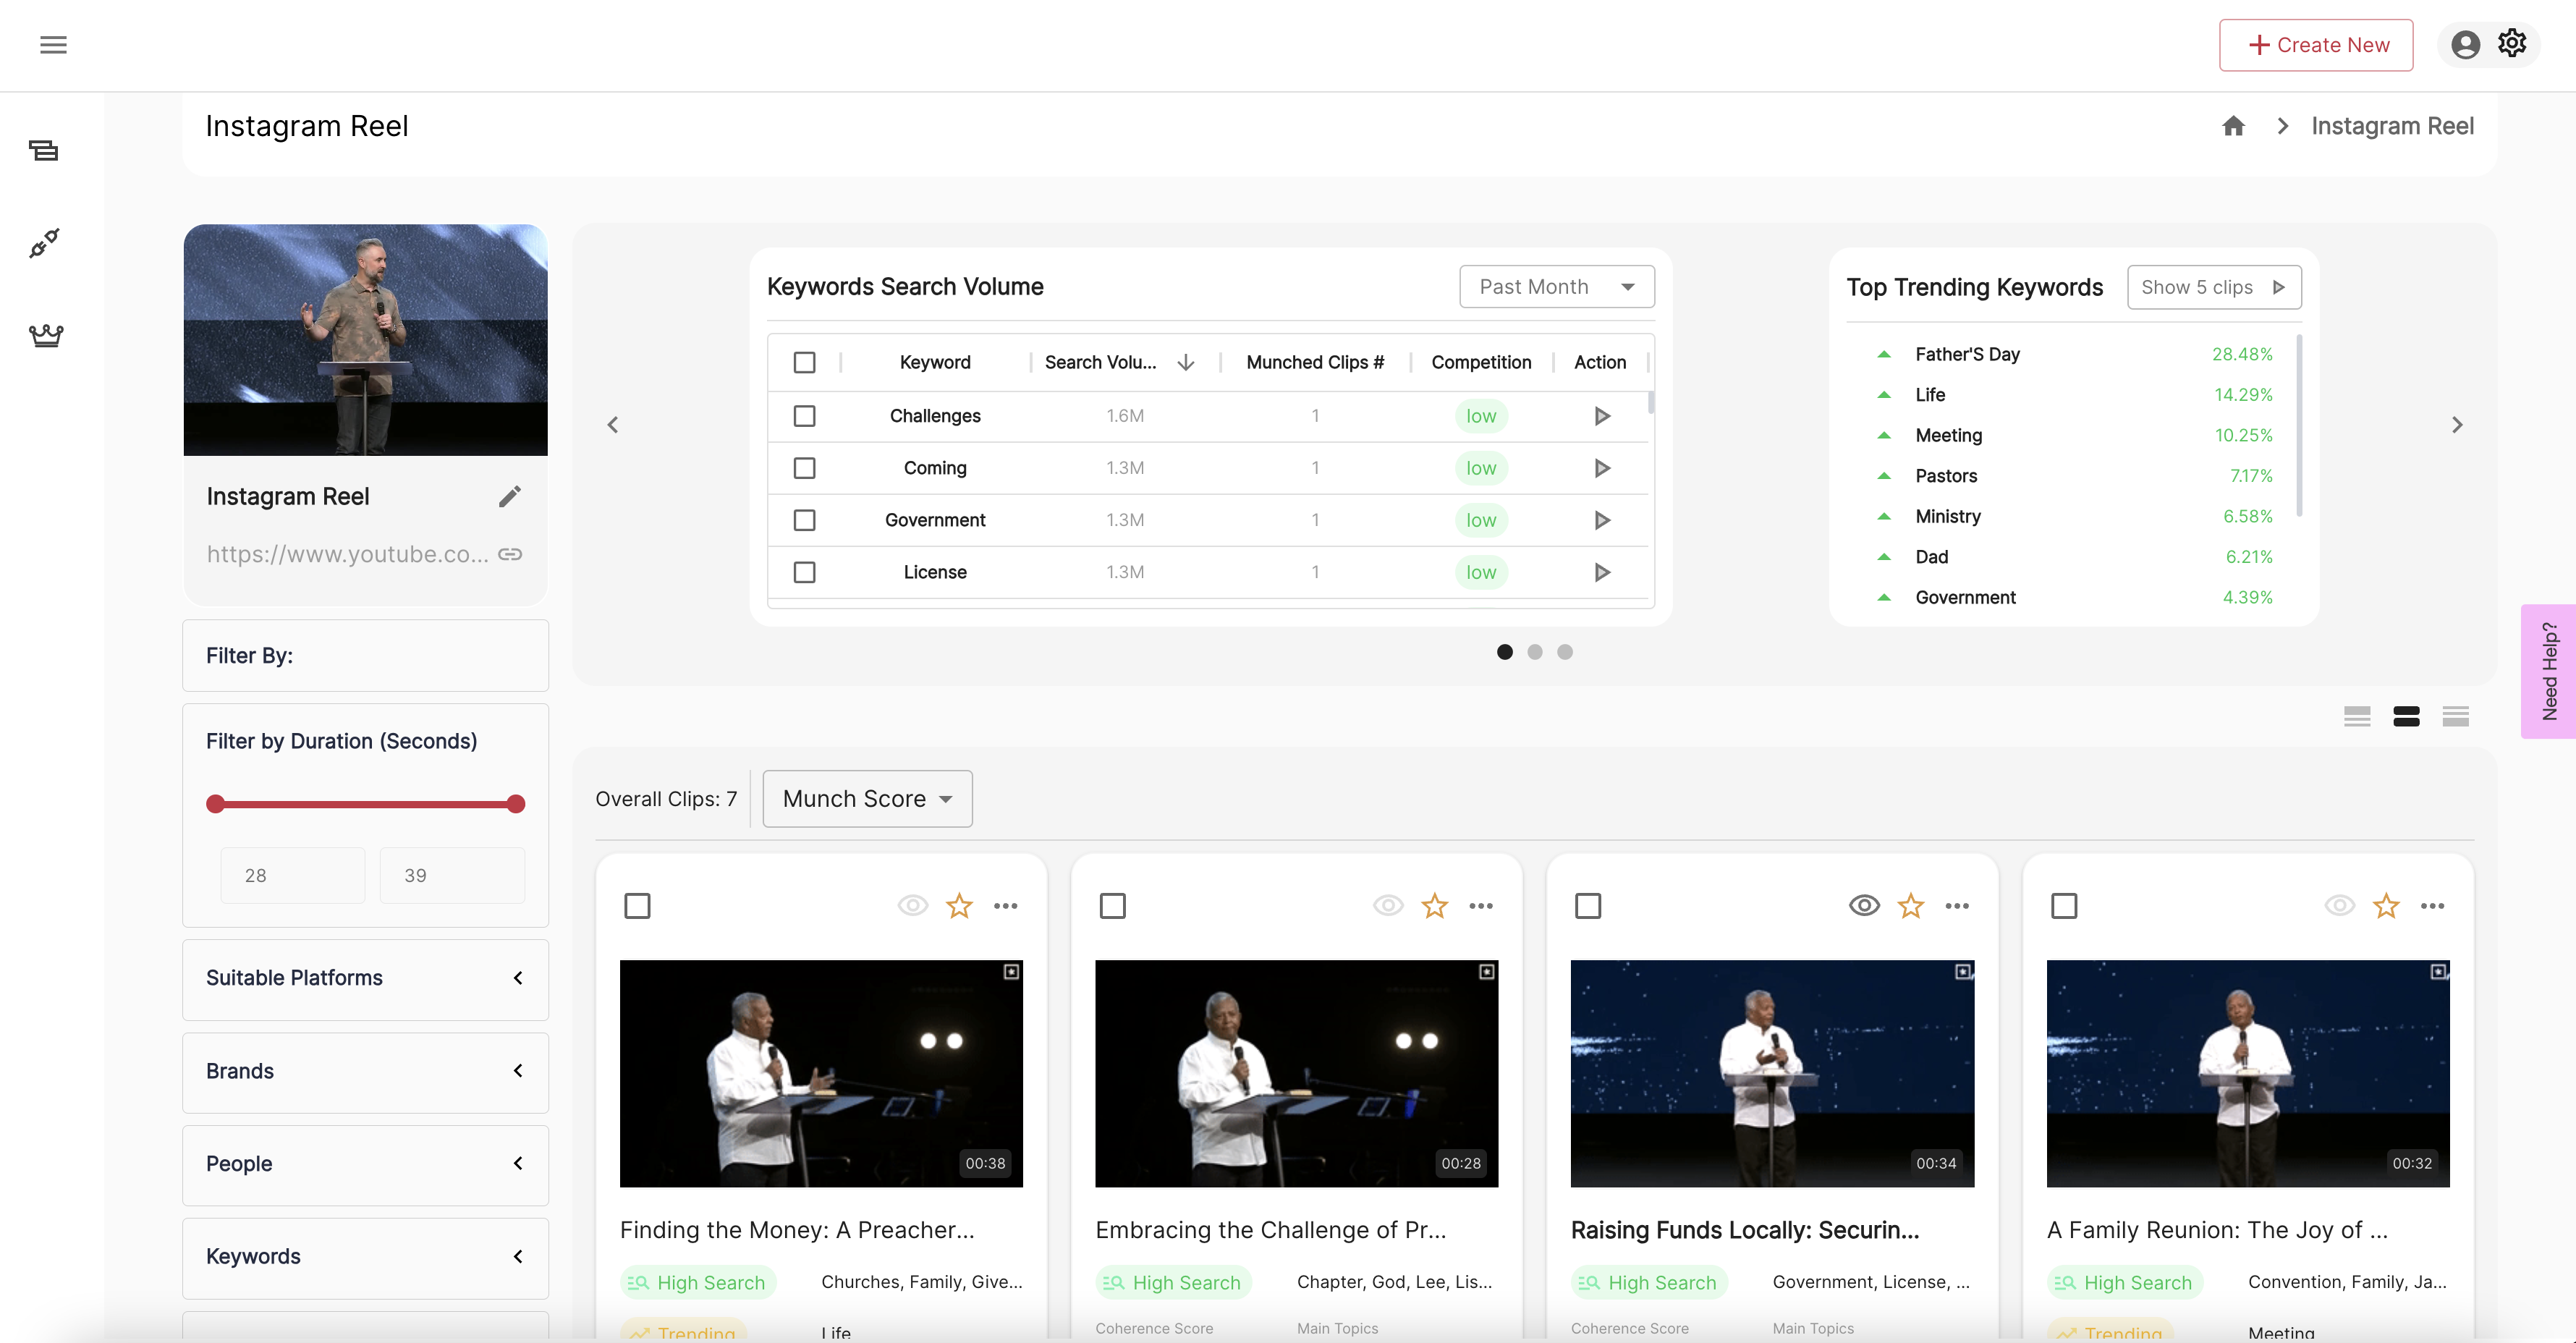Sort by Search Volume arrow
Viewport: 2576px width, 1343px height.
coord(1186,362)
